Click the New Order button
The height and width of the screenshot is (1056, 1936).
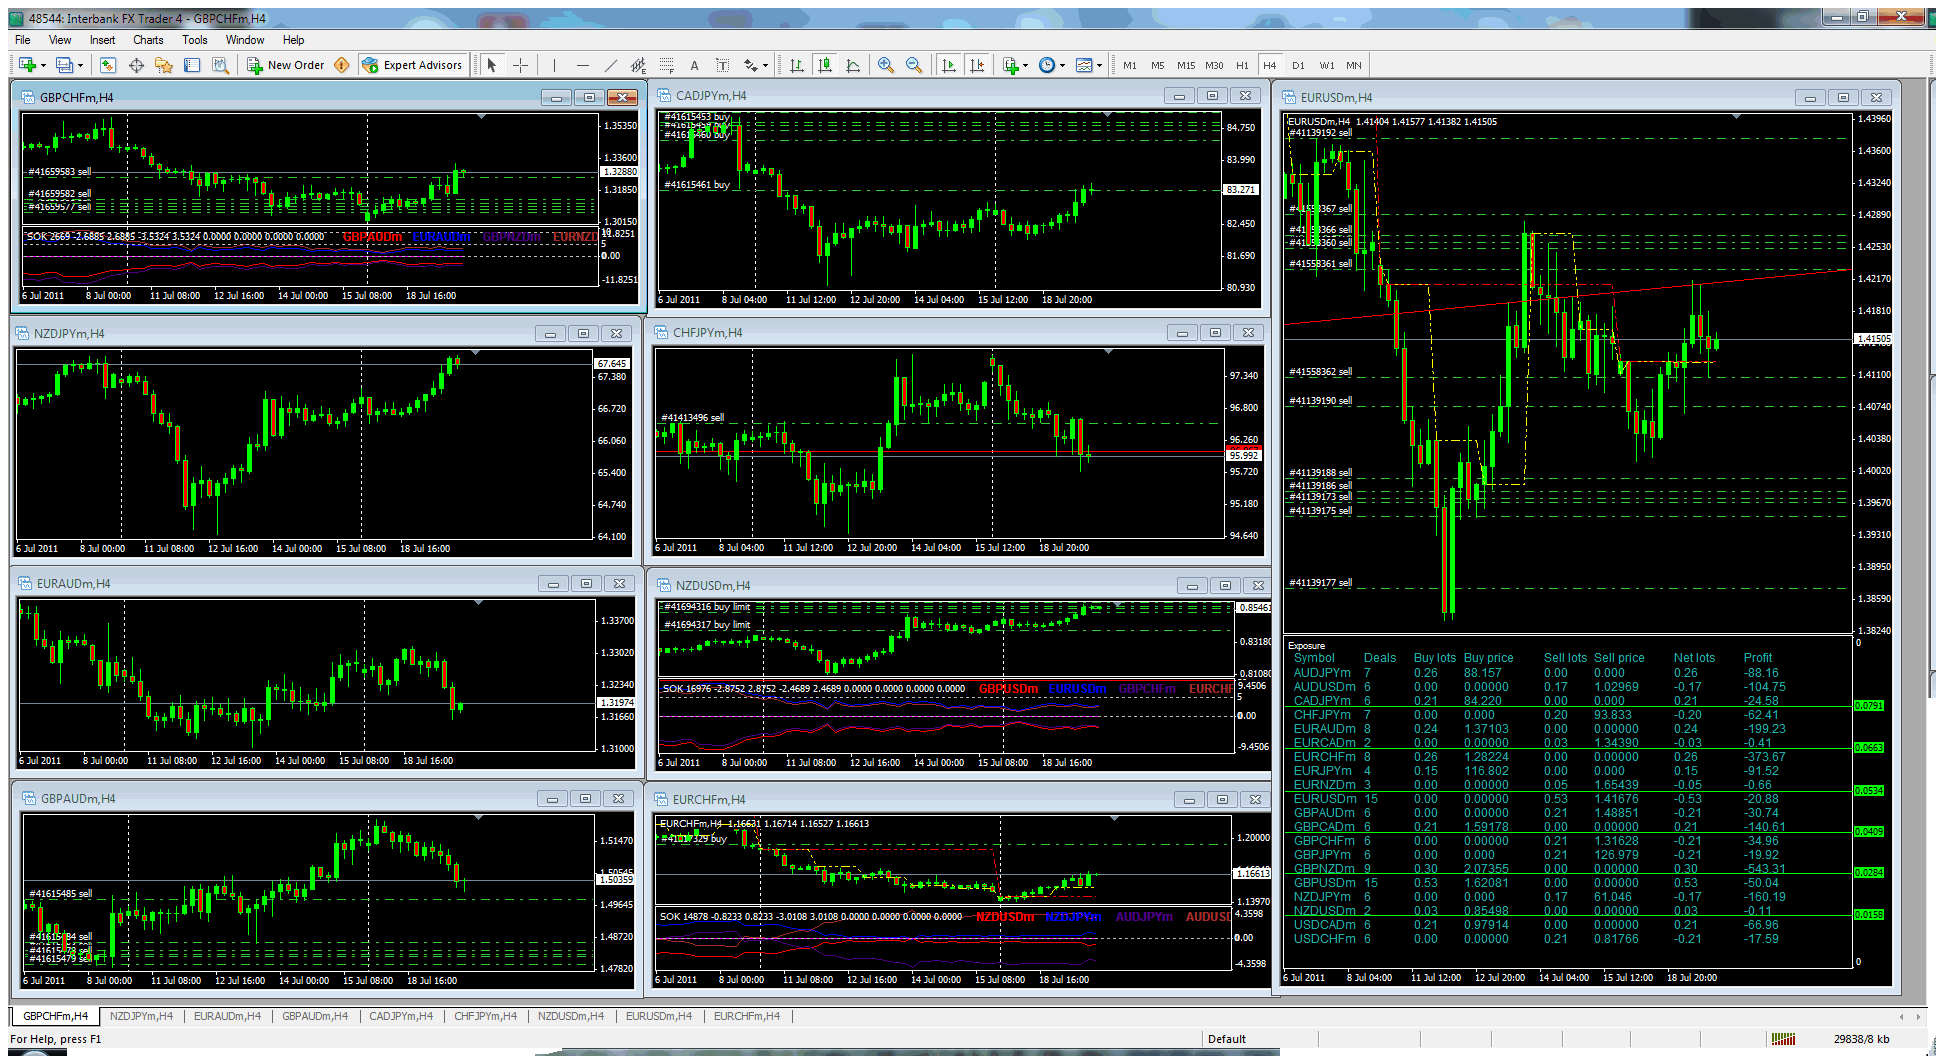286,65
